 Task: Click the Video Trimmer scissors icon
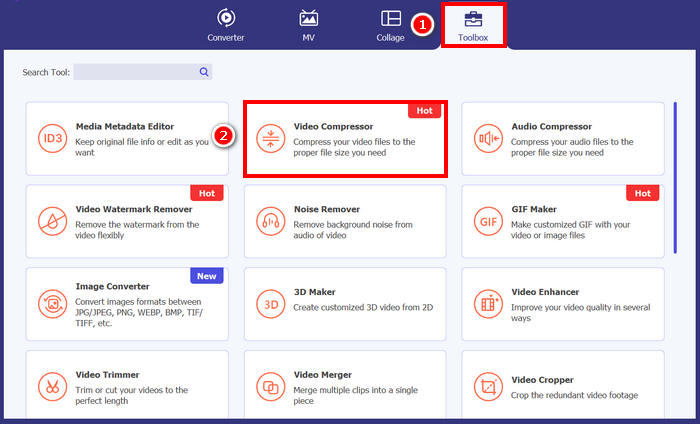point(52,385)
